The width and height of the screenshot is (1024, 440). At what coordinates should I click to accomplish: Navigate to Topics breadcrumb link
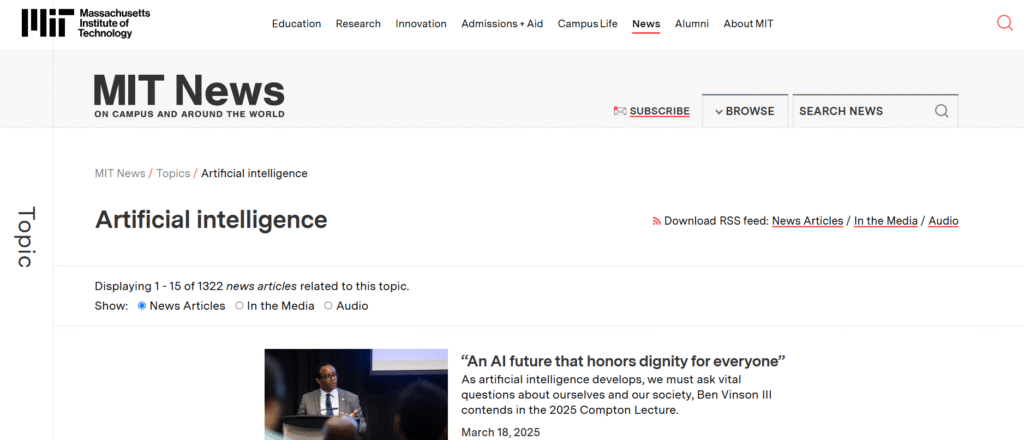point(172,173)
